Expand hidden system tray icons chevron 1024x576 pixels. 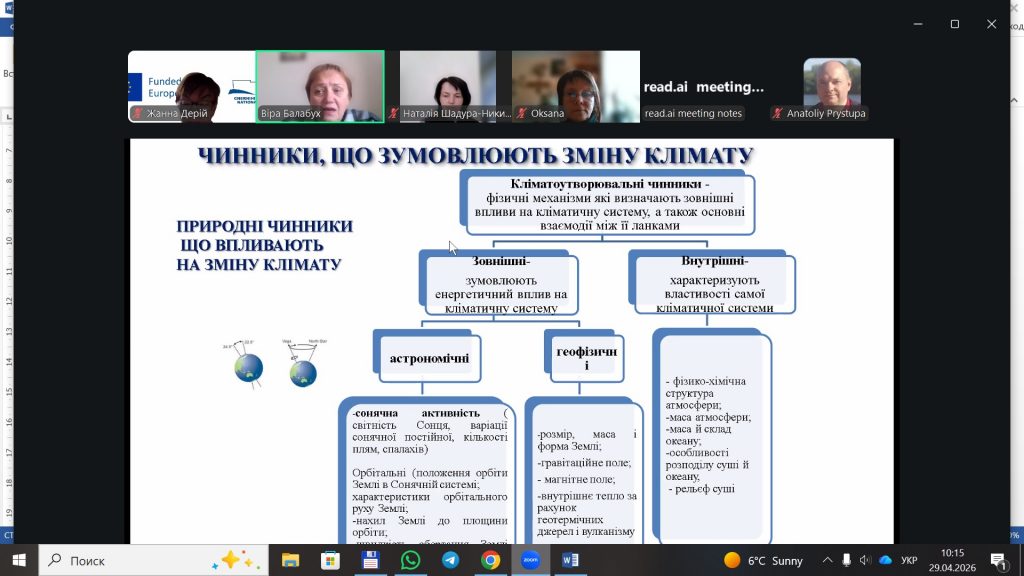[828, 560]
